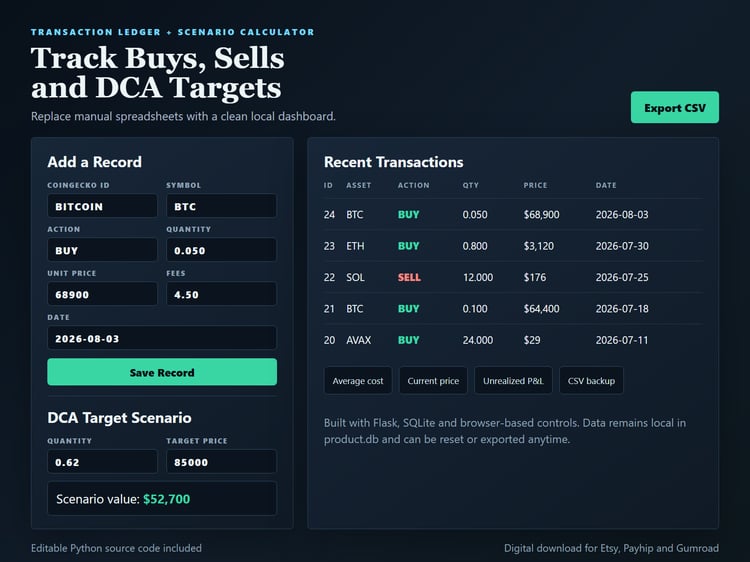750x562 pixels.
Task: Edit the Target Price field showing 85000
Action: pos(221,462)
